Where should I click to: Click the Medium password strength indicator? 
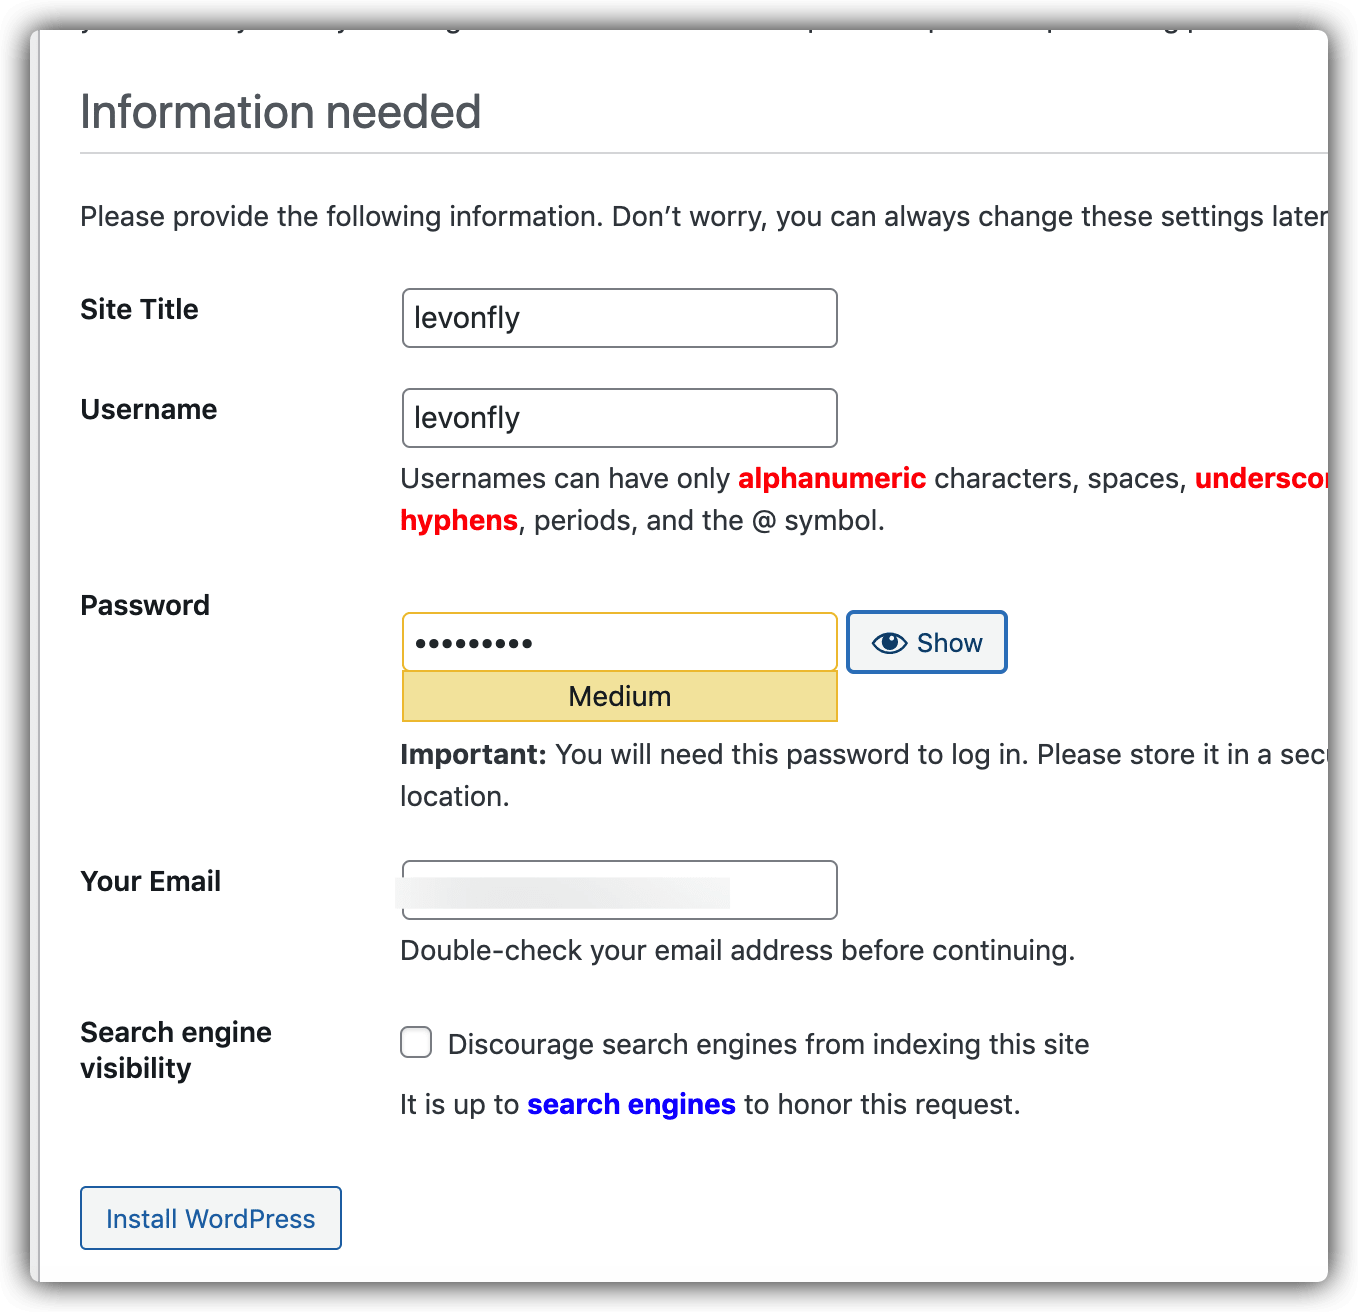[x=620, y=696]
